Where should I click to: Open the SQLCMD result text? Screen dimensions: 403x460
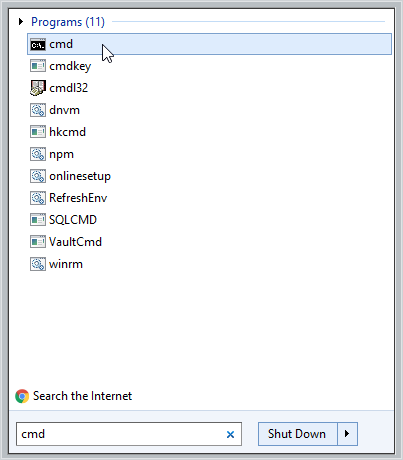pyautogui.click(x=73, y=220)
